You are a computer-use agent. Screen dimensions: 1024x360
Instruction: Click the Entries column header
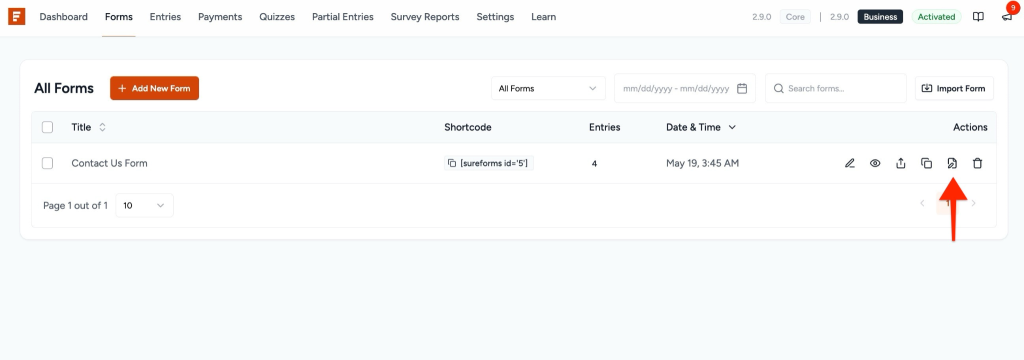click(x=605, y=127)
